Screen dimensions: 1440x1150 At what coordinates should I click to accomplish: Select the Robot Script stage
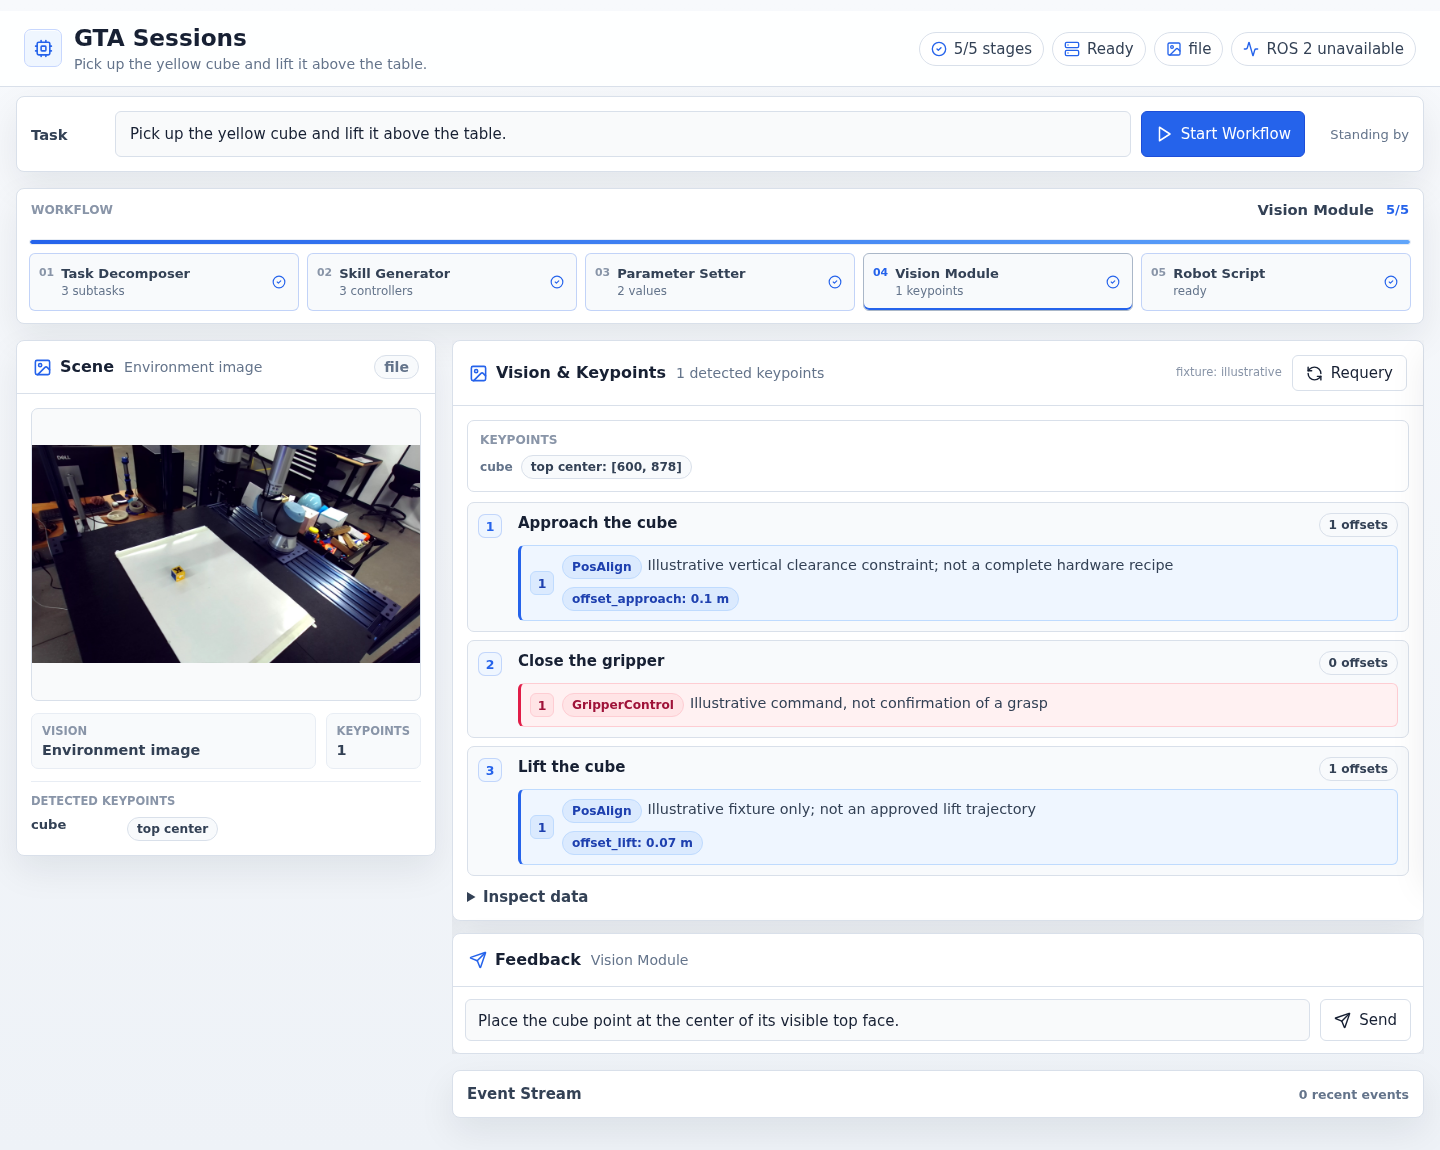click(1276, 282)
